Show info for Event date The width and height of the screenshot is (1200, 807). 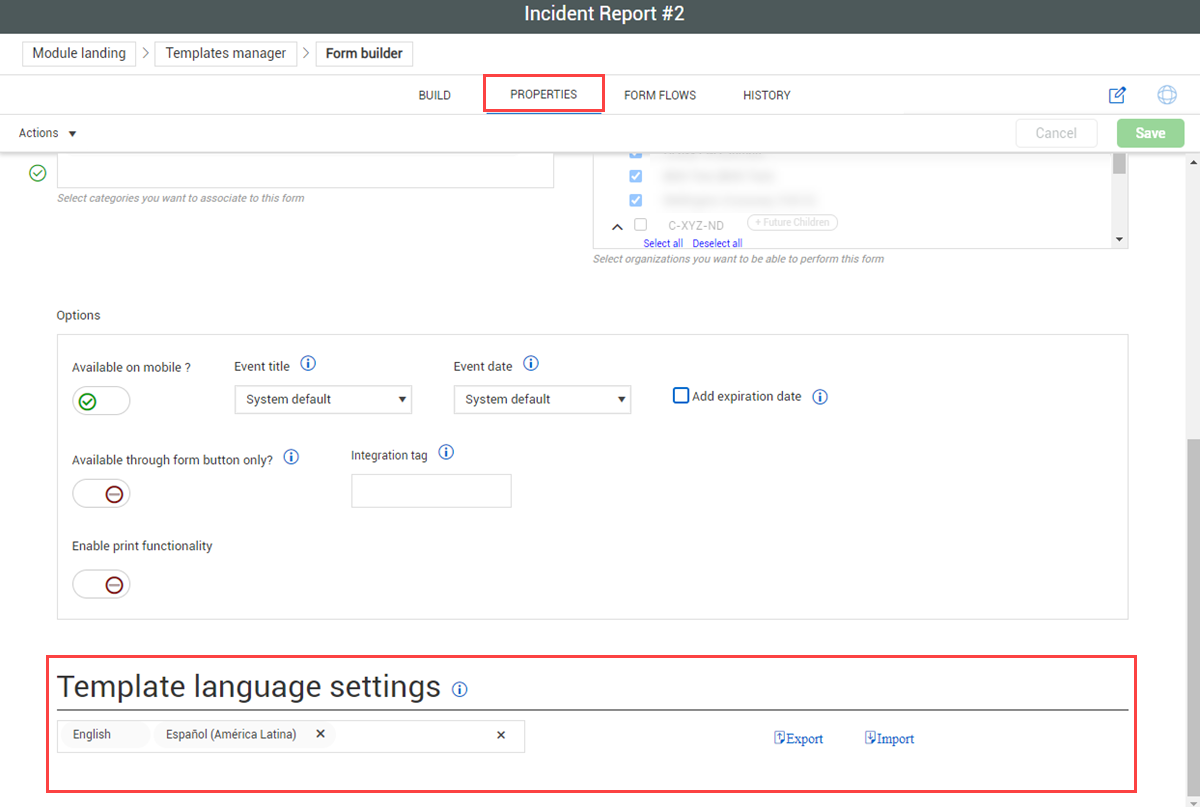(x=531, y=364)
